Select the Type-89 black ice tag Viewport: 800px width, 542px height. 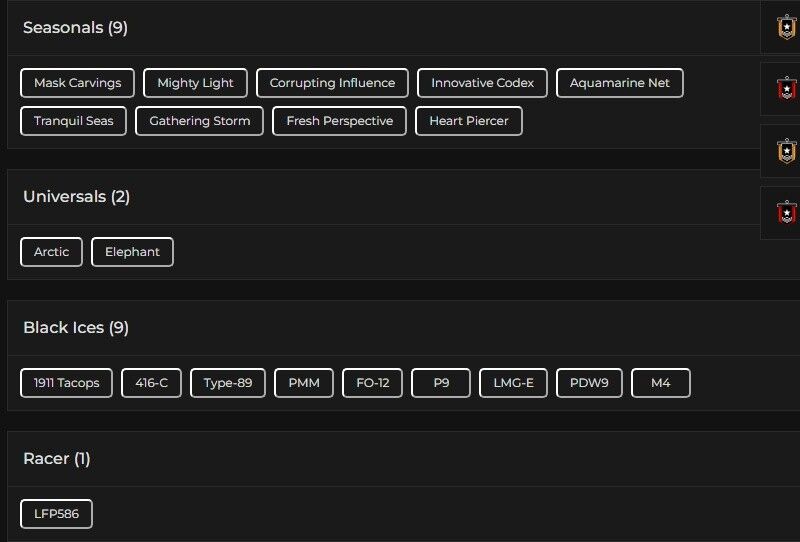(x=228, y=383)
